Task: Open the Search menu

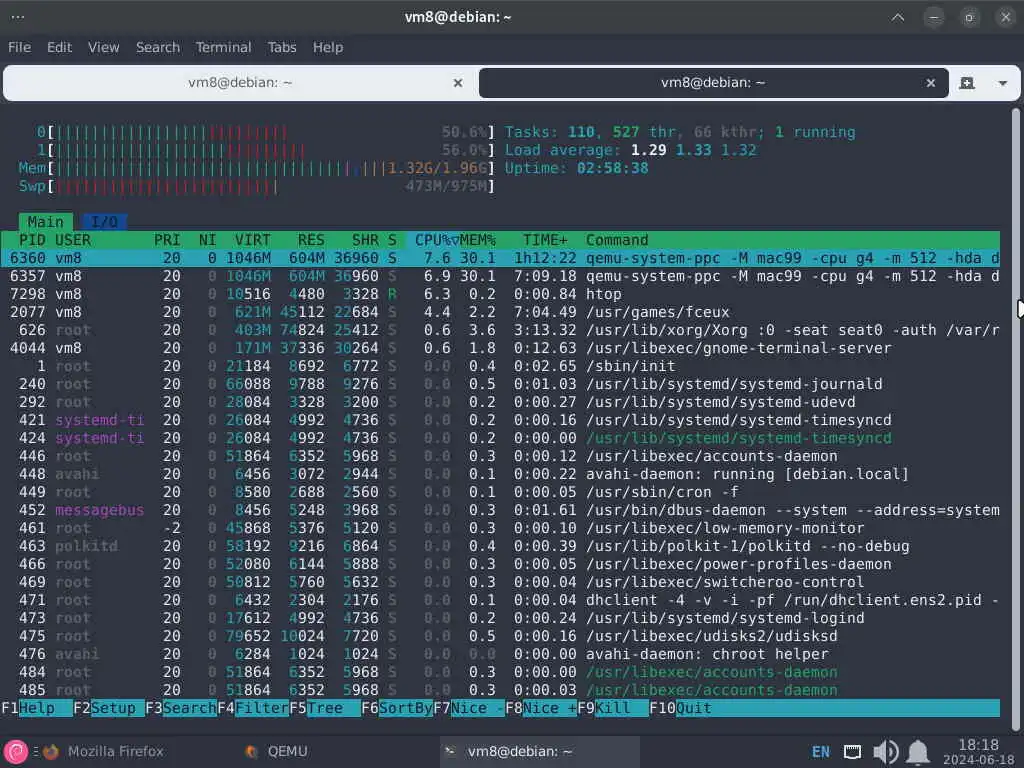Action: pyautogui.click(x=158, y=47)
